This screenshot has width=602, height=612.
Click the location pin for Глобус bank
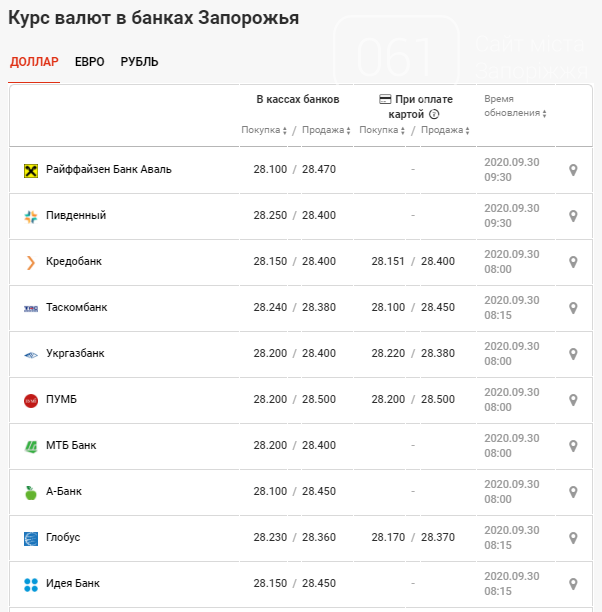pos(573,538)
